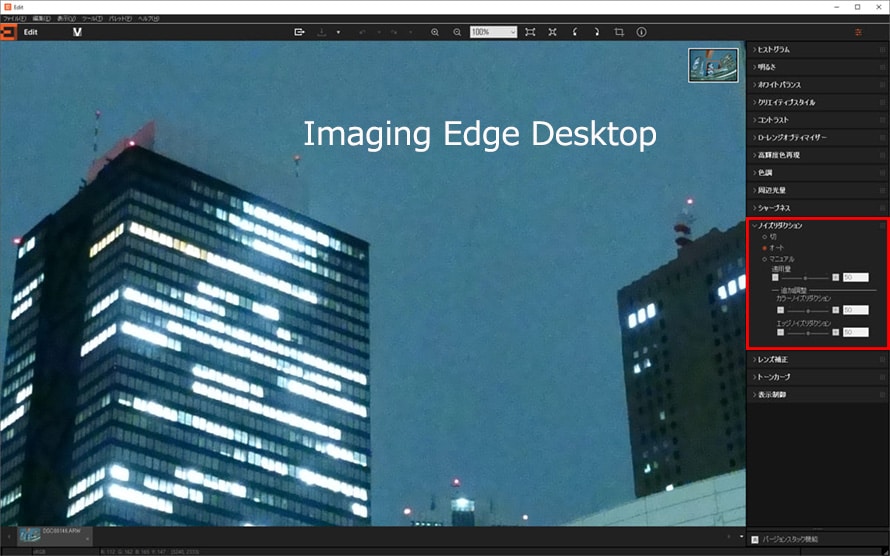Viewport: 890px width, 556px height.
Task: Click the zoom out magnifier icon
Action: coord(457,32)
